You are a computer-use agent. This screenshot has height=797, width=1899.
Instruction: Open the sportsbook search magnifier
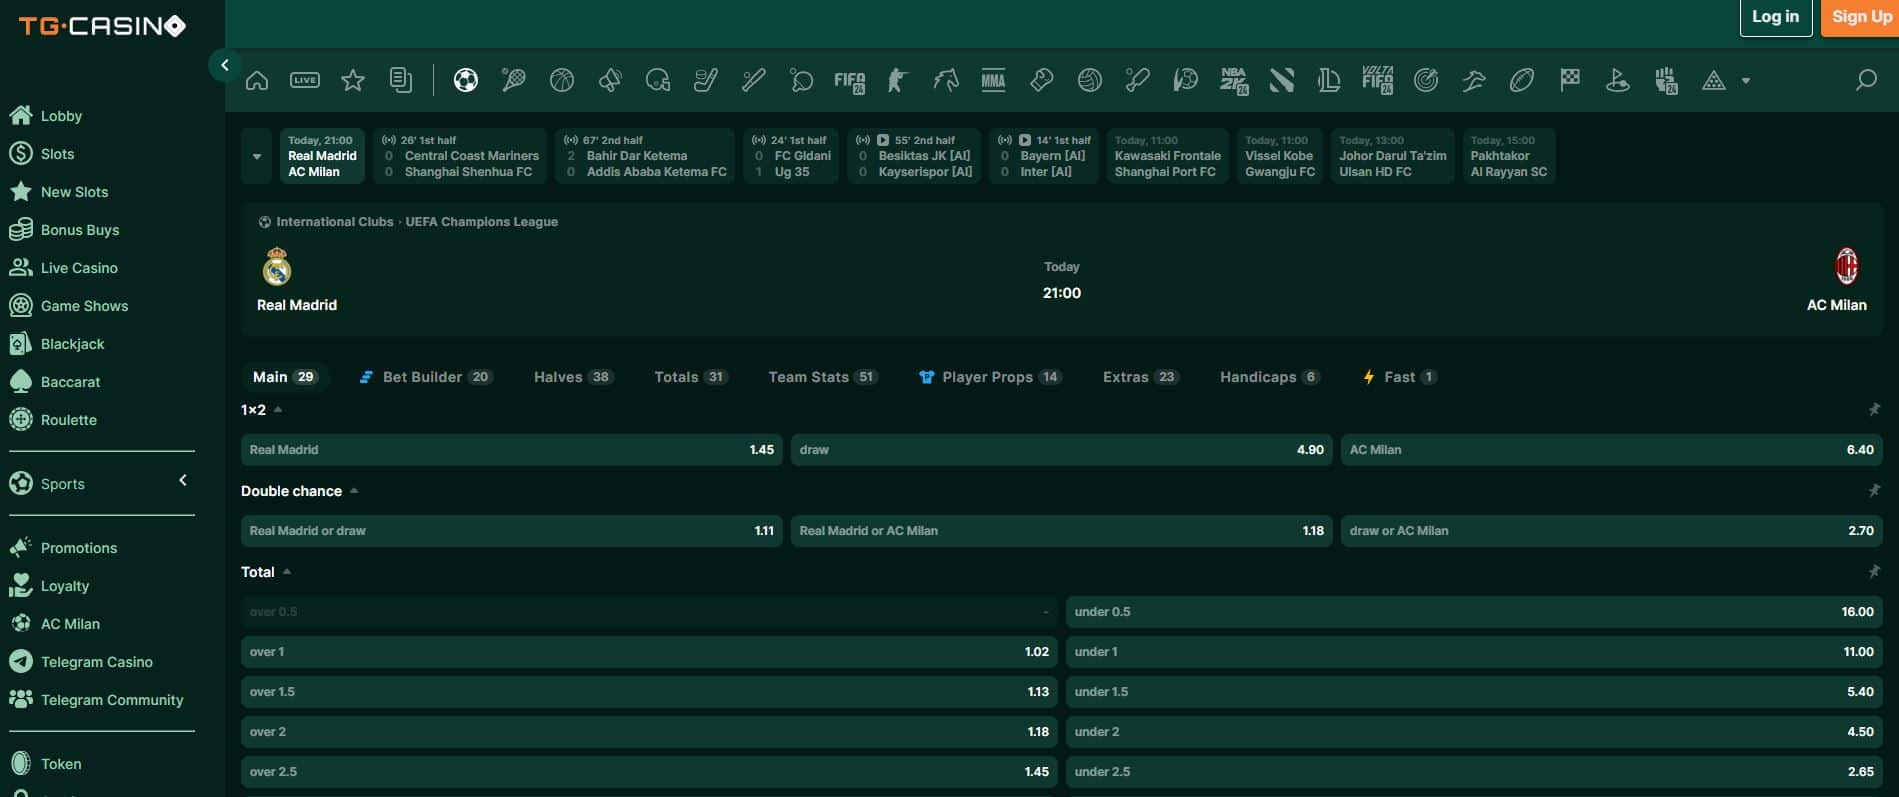(x=1866, y=80)
